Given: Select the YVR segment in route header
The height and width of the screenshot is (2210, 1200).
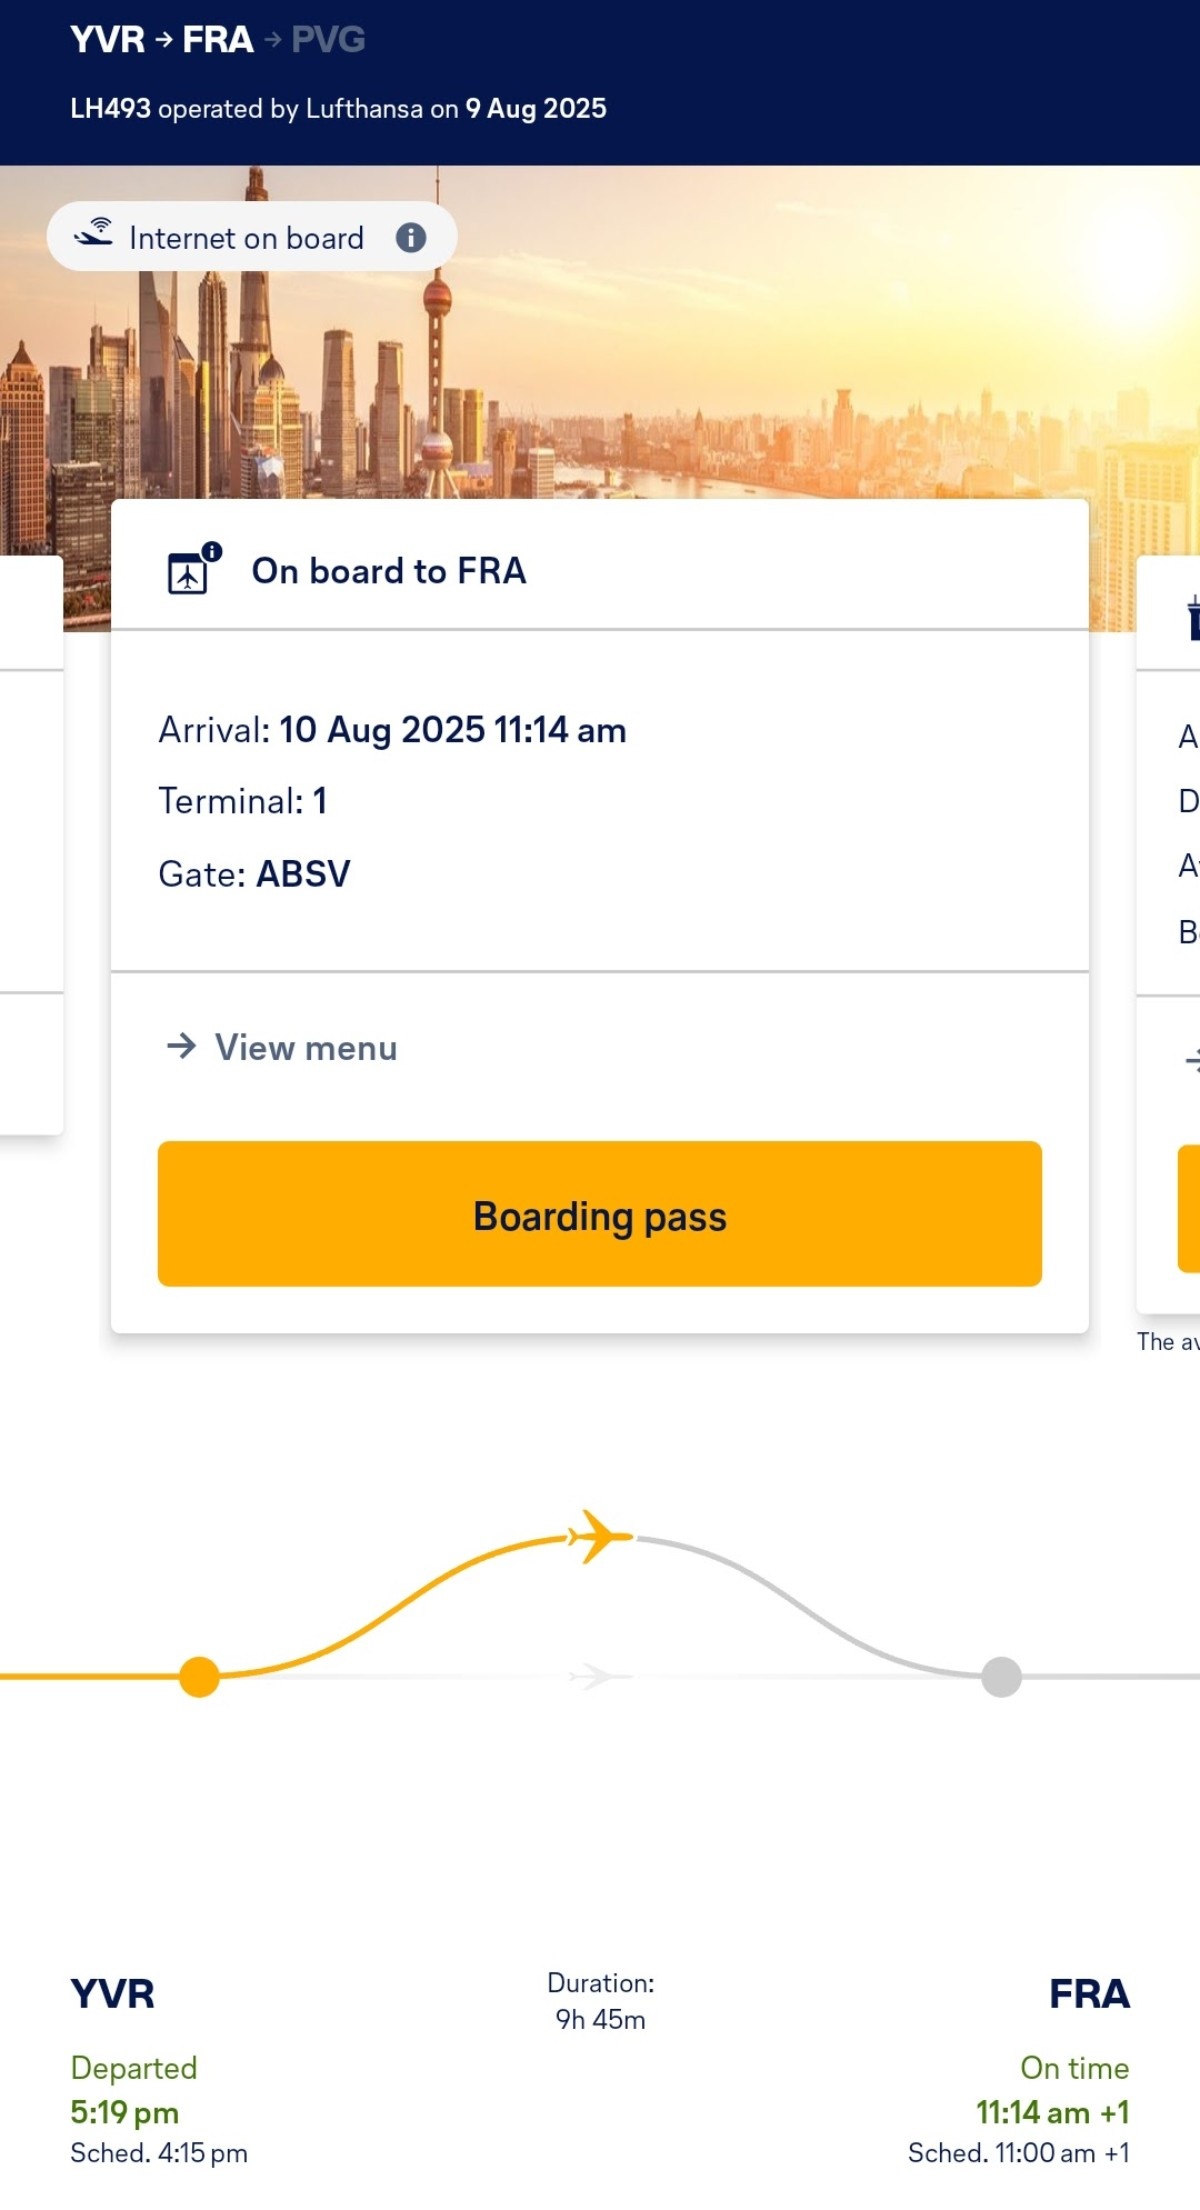Looking at the screenshot, I should pos(108,40).
